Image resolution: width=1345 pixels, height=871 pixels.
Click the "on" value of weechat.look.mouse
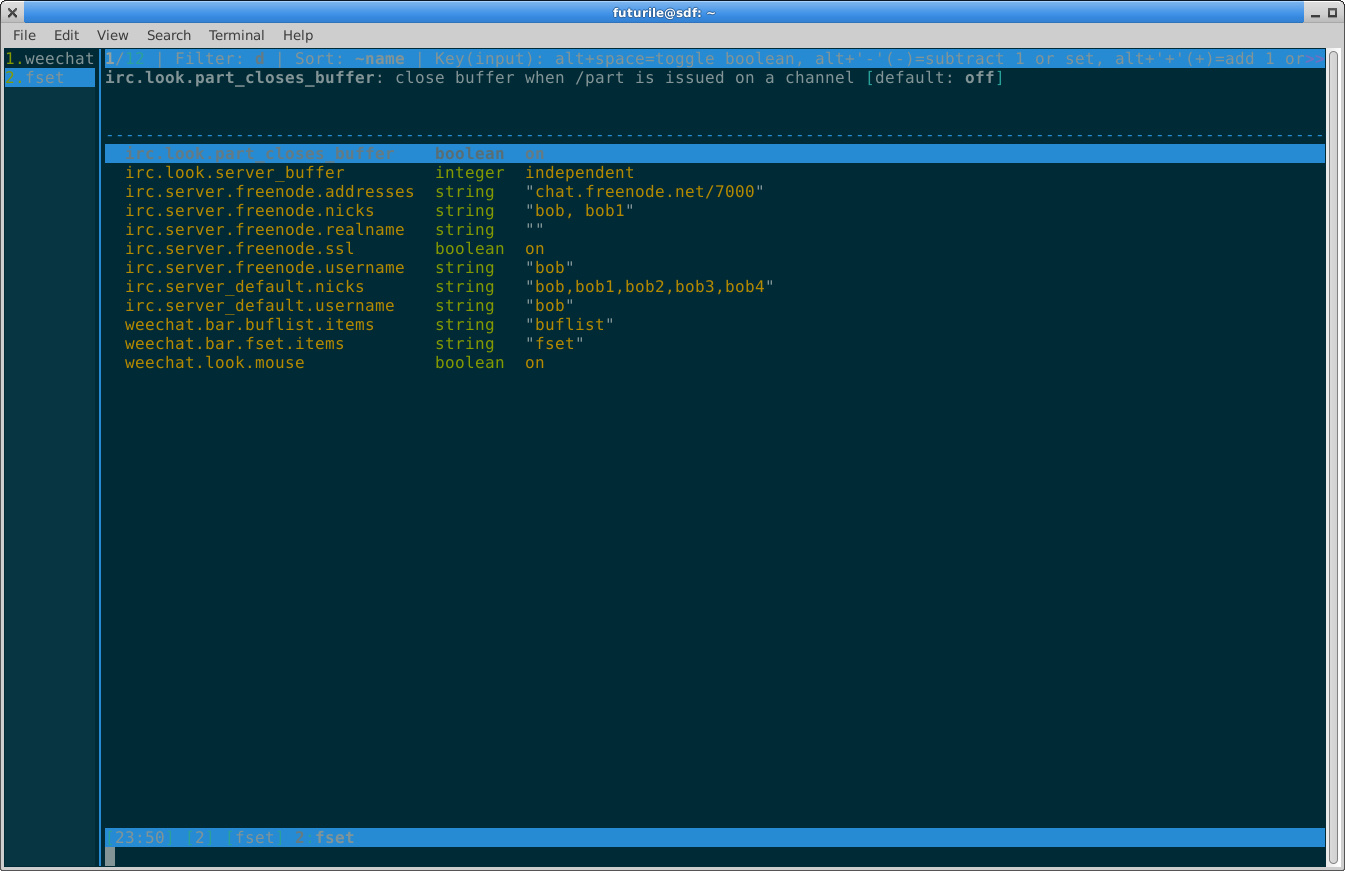coord(535,363)
